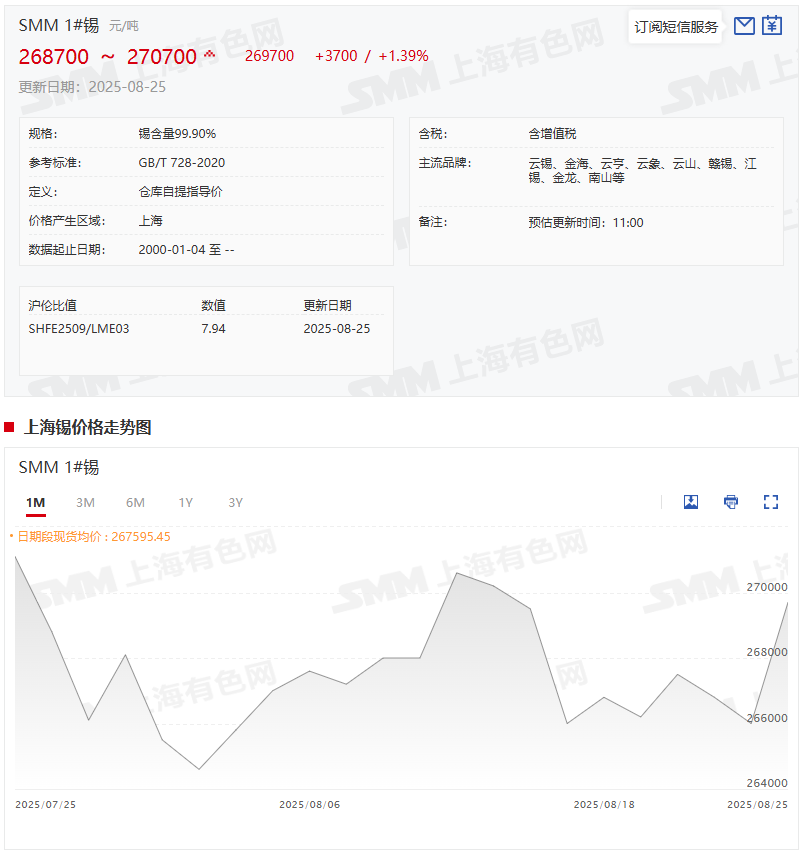Screen dimensions: 807x855
Task: Click the 数值 column header
Action: 213,305
